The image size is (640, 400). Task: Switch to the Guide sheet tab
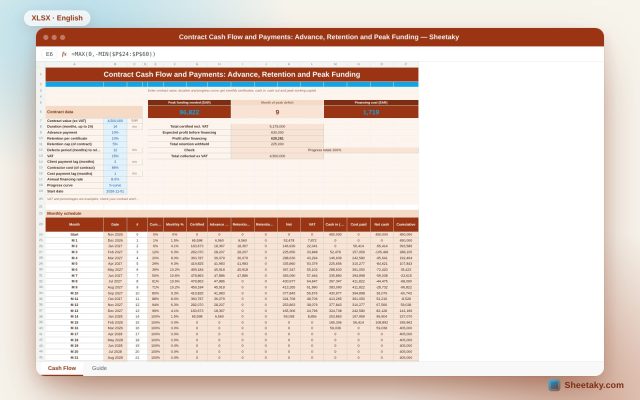[x=99, y=368]
